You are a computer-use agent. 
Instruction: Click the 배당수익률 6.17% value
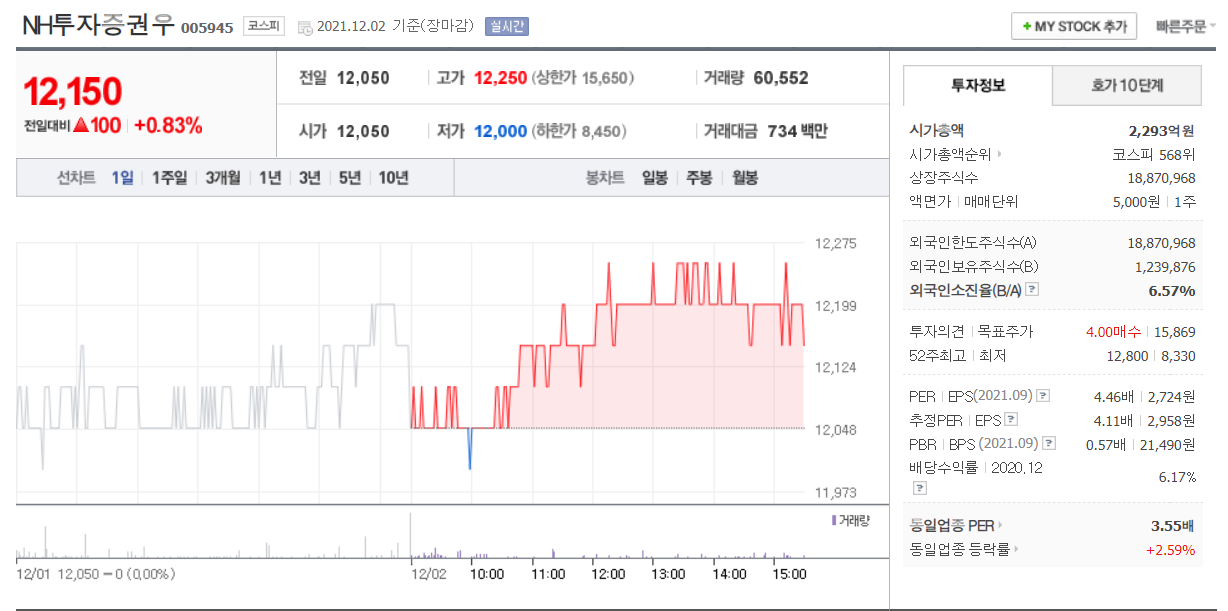(1177, 477)
